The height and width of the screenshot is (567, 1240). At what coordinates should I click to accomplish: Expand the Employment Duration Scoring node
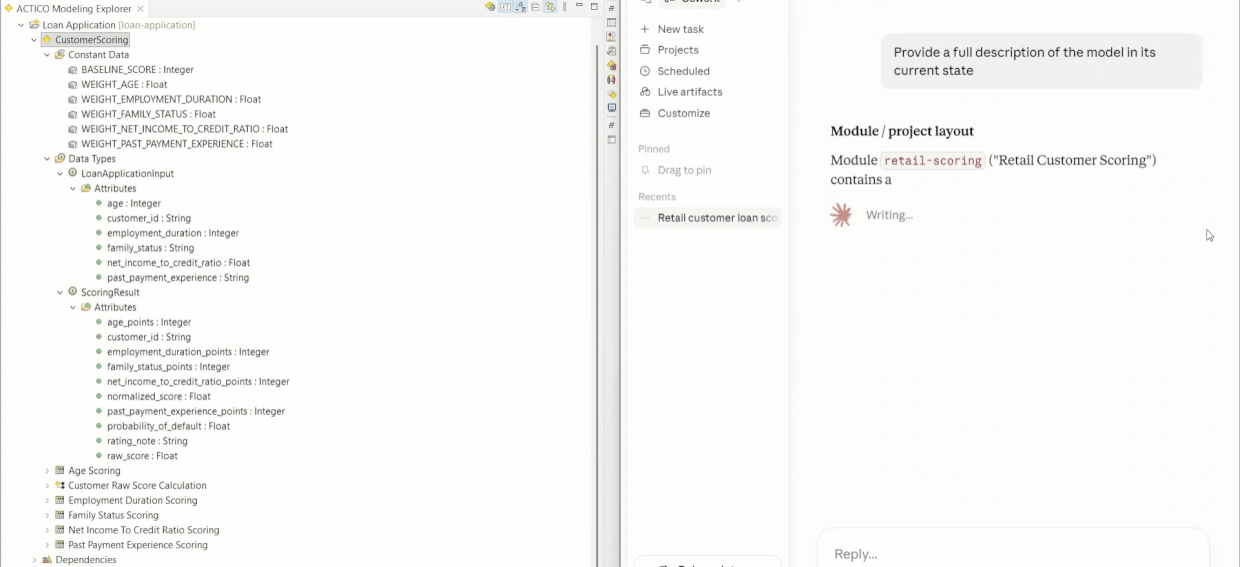pyautogui.click(x=47, y=501)
